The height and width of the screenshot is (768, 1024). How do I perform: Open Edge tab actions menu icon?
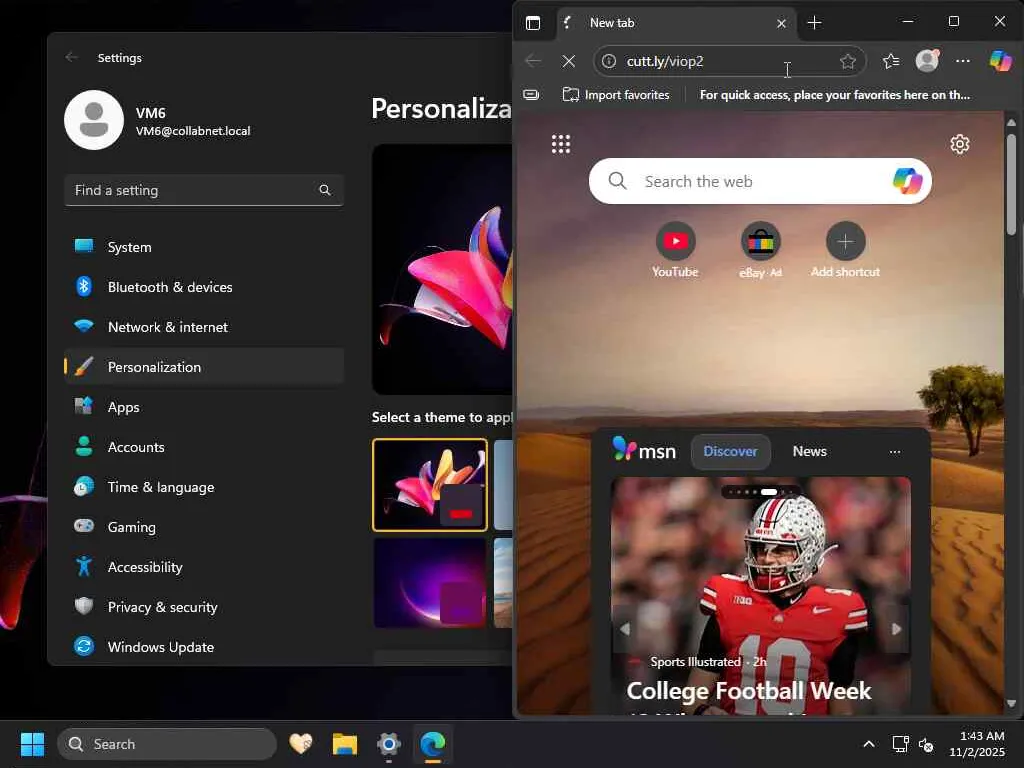point(533,23)
